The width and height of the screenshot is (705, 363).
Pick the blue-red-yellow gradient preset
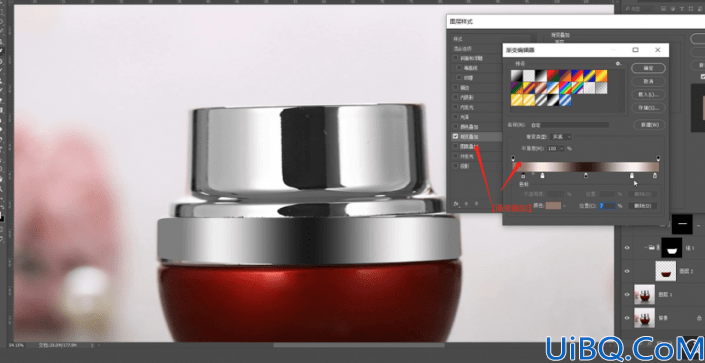click(577, 76)
